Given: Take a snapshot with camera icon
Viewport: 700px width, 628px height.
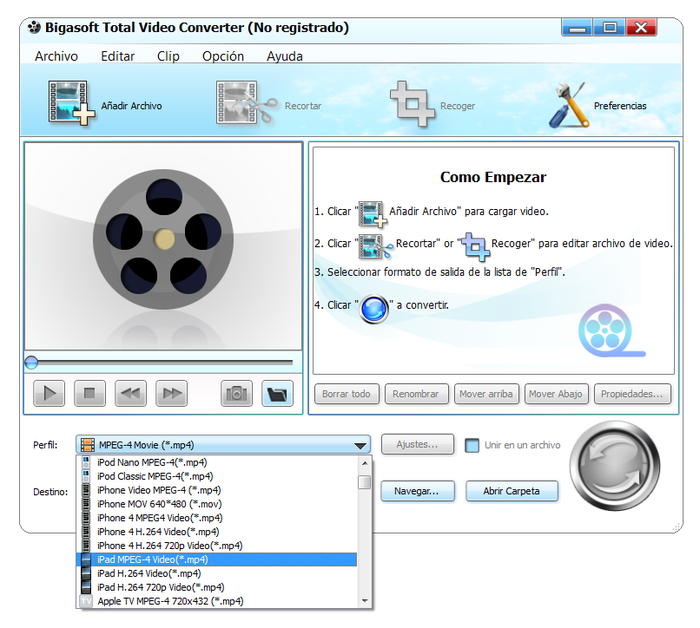Looking at the screenshot, I should [237, 393].
